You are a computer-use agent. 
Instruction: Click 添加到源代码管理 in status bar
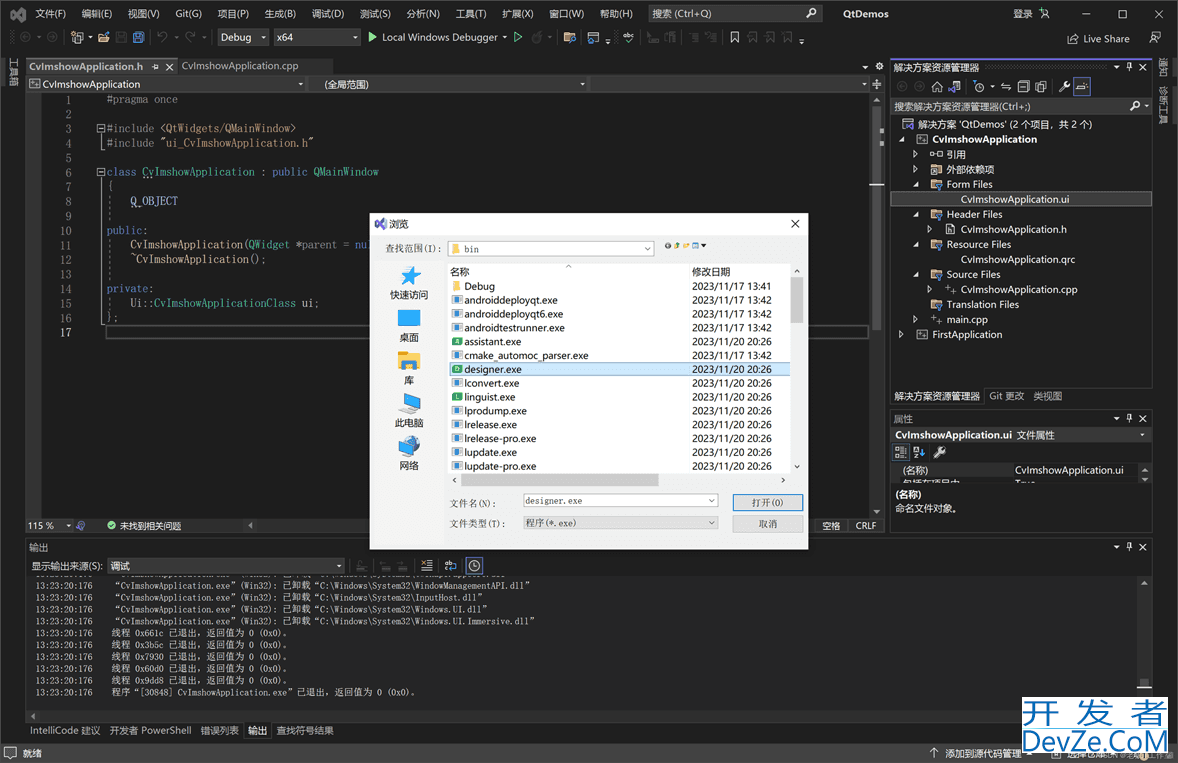(x=983, y=753)
